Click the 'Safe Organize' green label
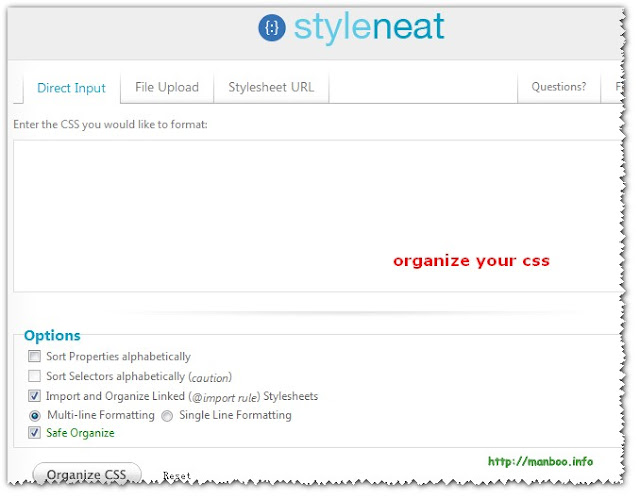 (80, 433)
